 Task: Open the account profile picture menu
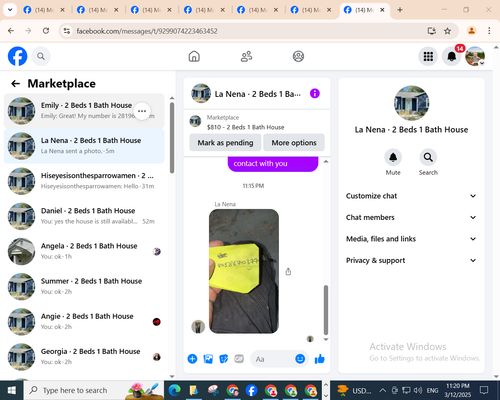click(475, 56)
